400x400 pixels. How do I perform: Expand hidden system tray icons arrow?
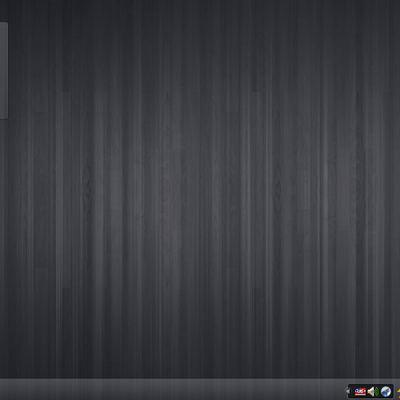pos(348,391)
